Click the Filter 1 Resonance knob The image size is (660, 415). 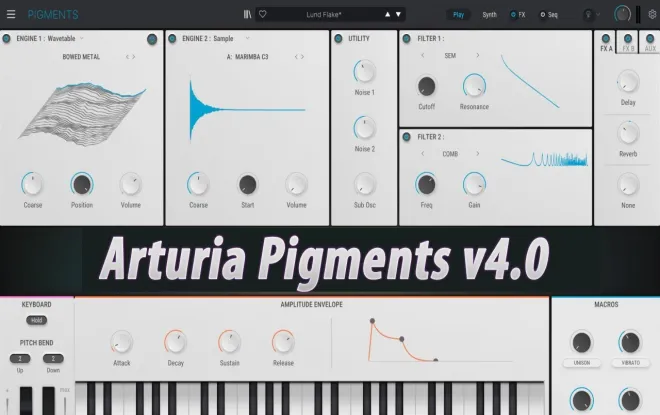474,86
